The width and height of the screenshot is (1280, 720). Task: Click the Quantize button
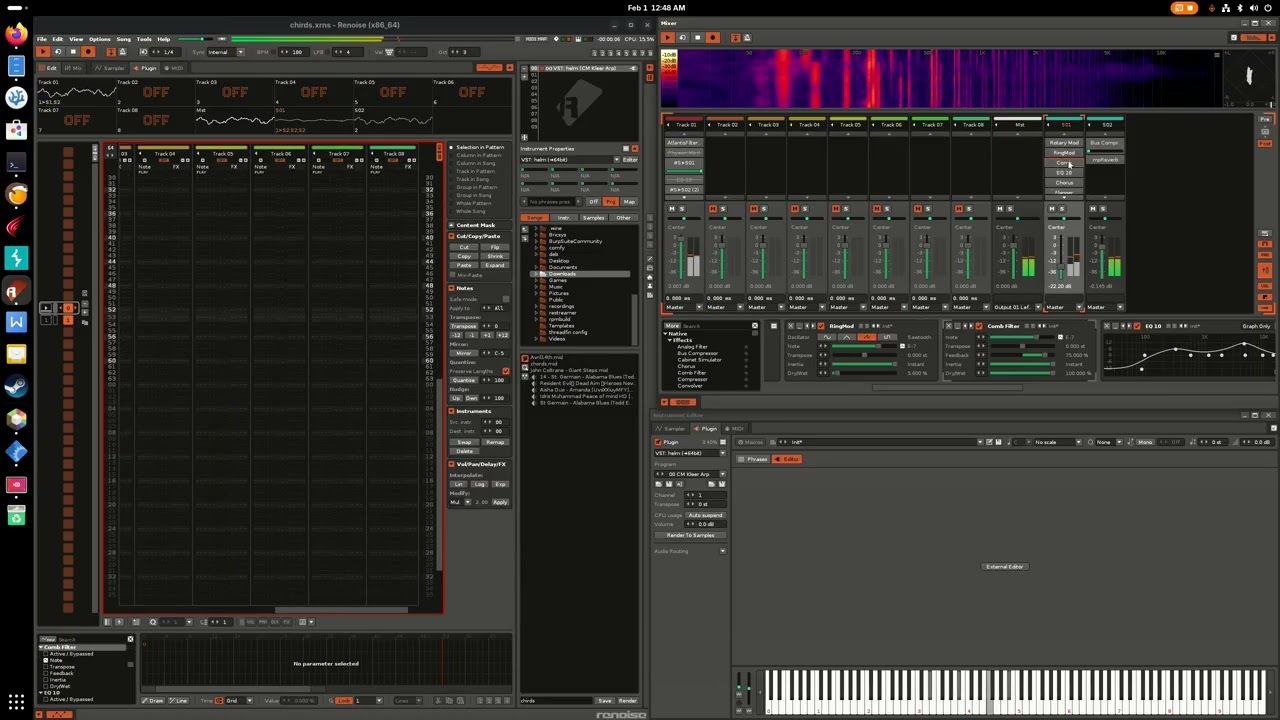[x=464, y=380]
